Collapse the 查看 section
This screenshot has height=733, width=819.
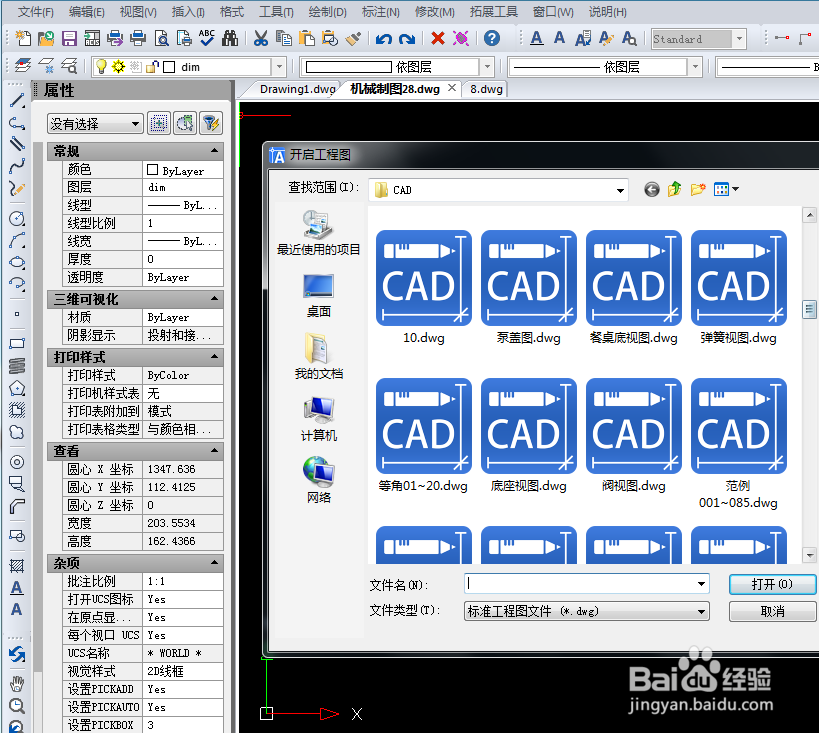click(214, 450)
